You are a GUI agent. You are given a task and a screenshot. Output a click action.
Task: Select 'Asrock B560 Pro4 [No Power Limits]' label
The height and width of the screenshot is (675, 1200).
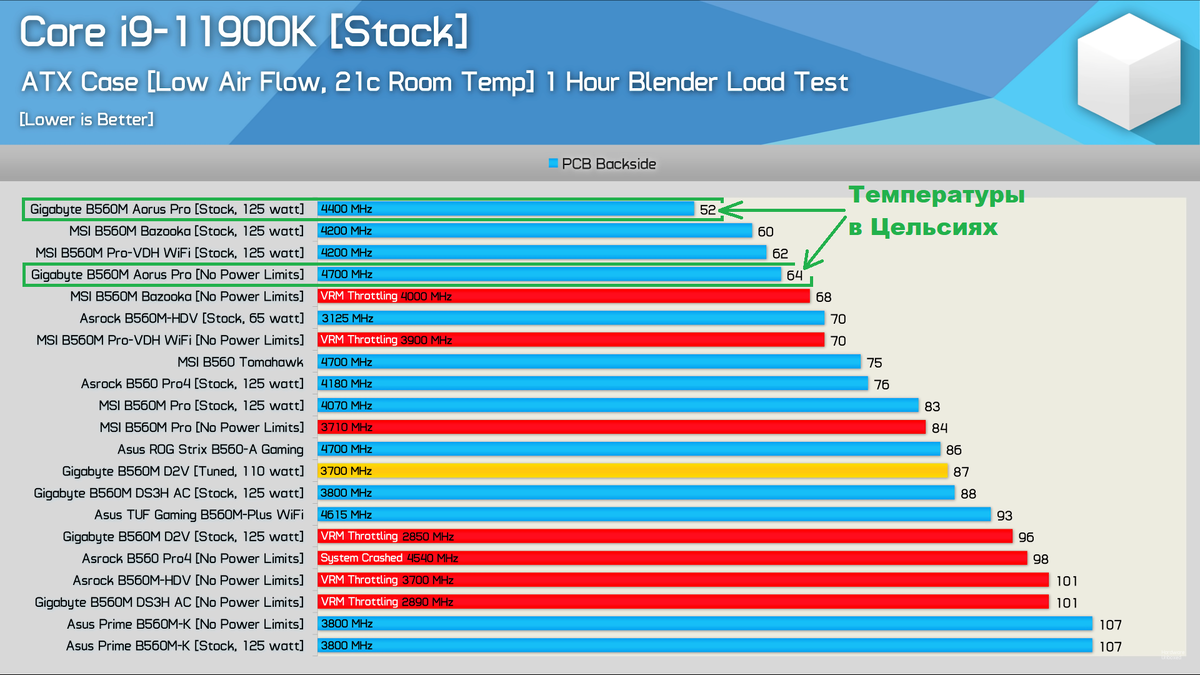pyautogui.click(x=193, y=558)
